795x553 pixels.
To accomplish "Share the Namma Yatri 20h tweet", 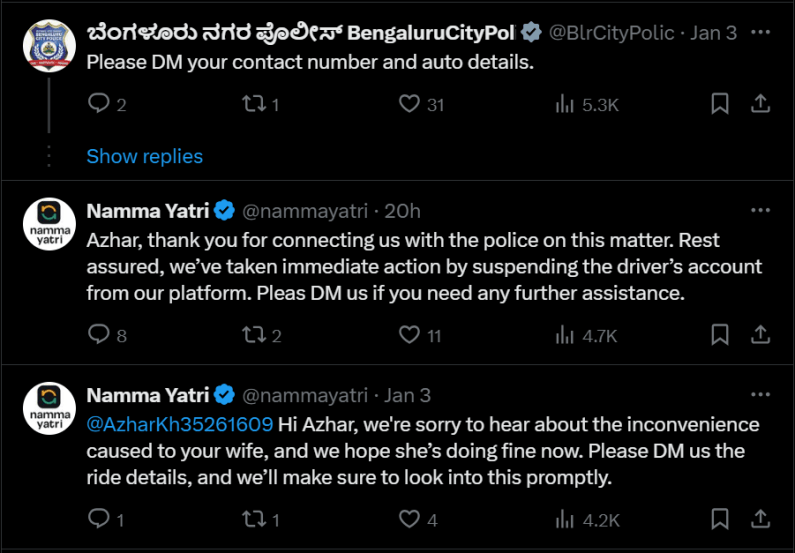I will tap(759, 335).
